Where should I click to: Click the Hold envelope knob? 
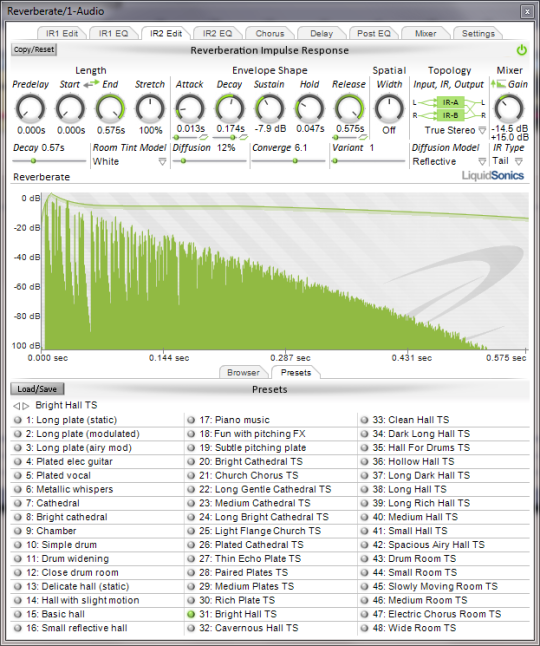[310, 109]
